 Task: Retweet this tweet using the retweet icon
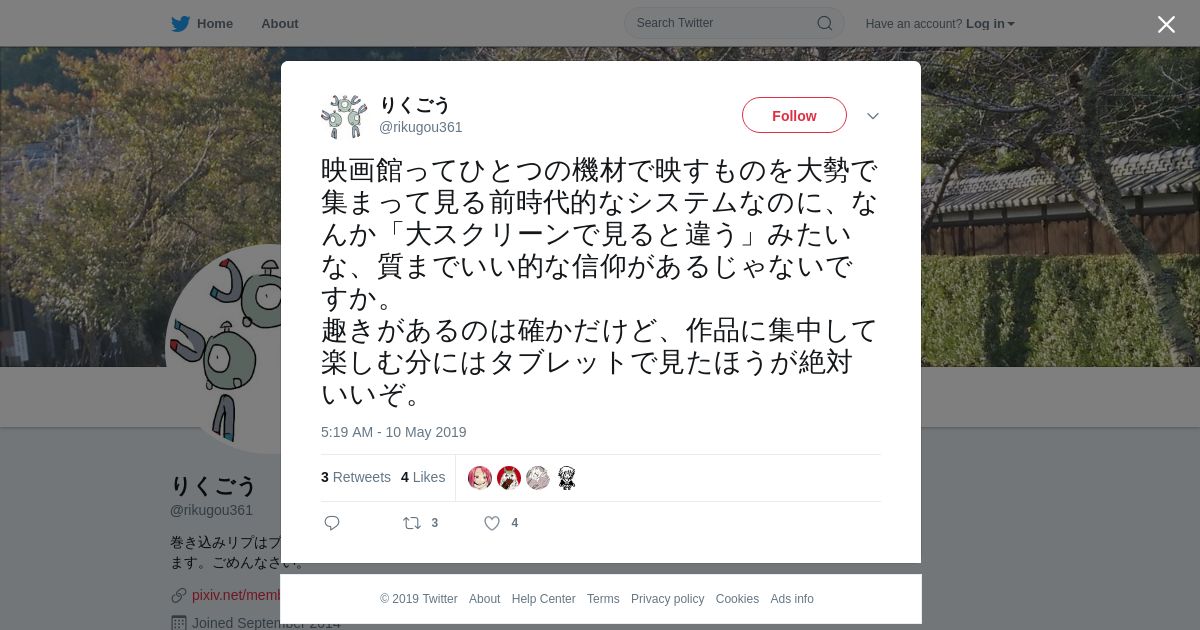pos(412,523)
